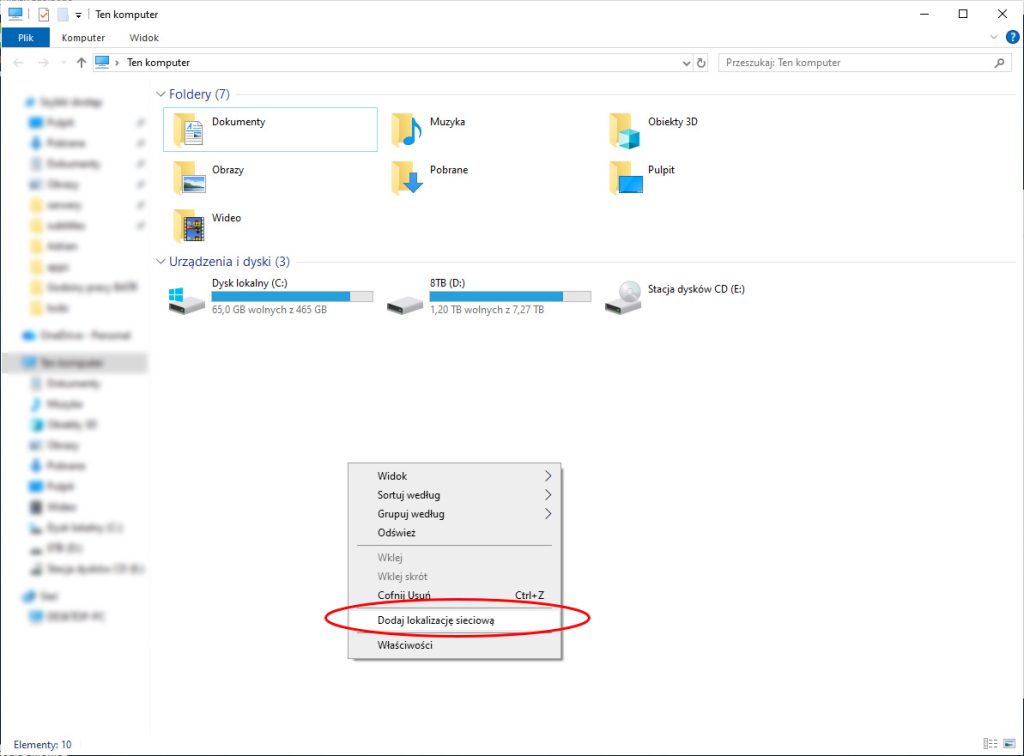Open address bar history dropdown

[686, 62]
